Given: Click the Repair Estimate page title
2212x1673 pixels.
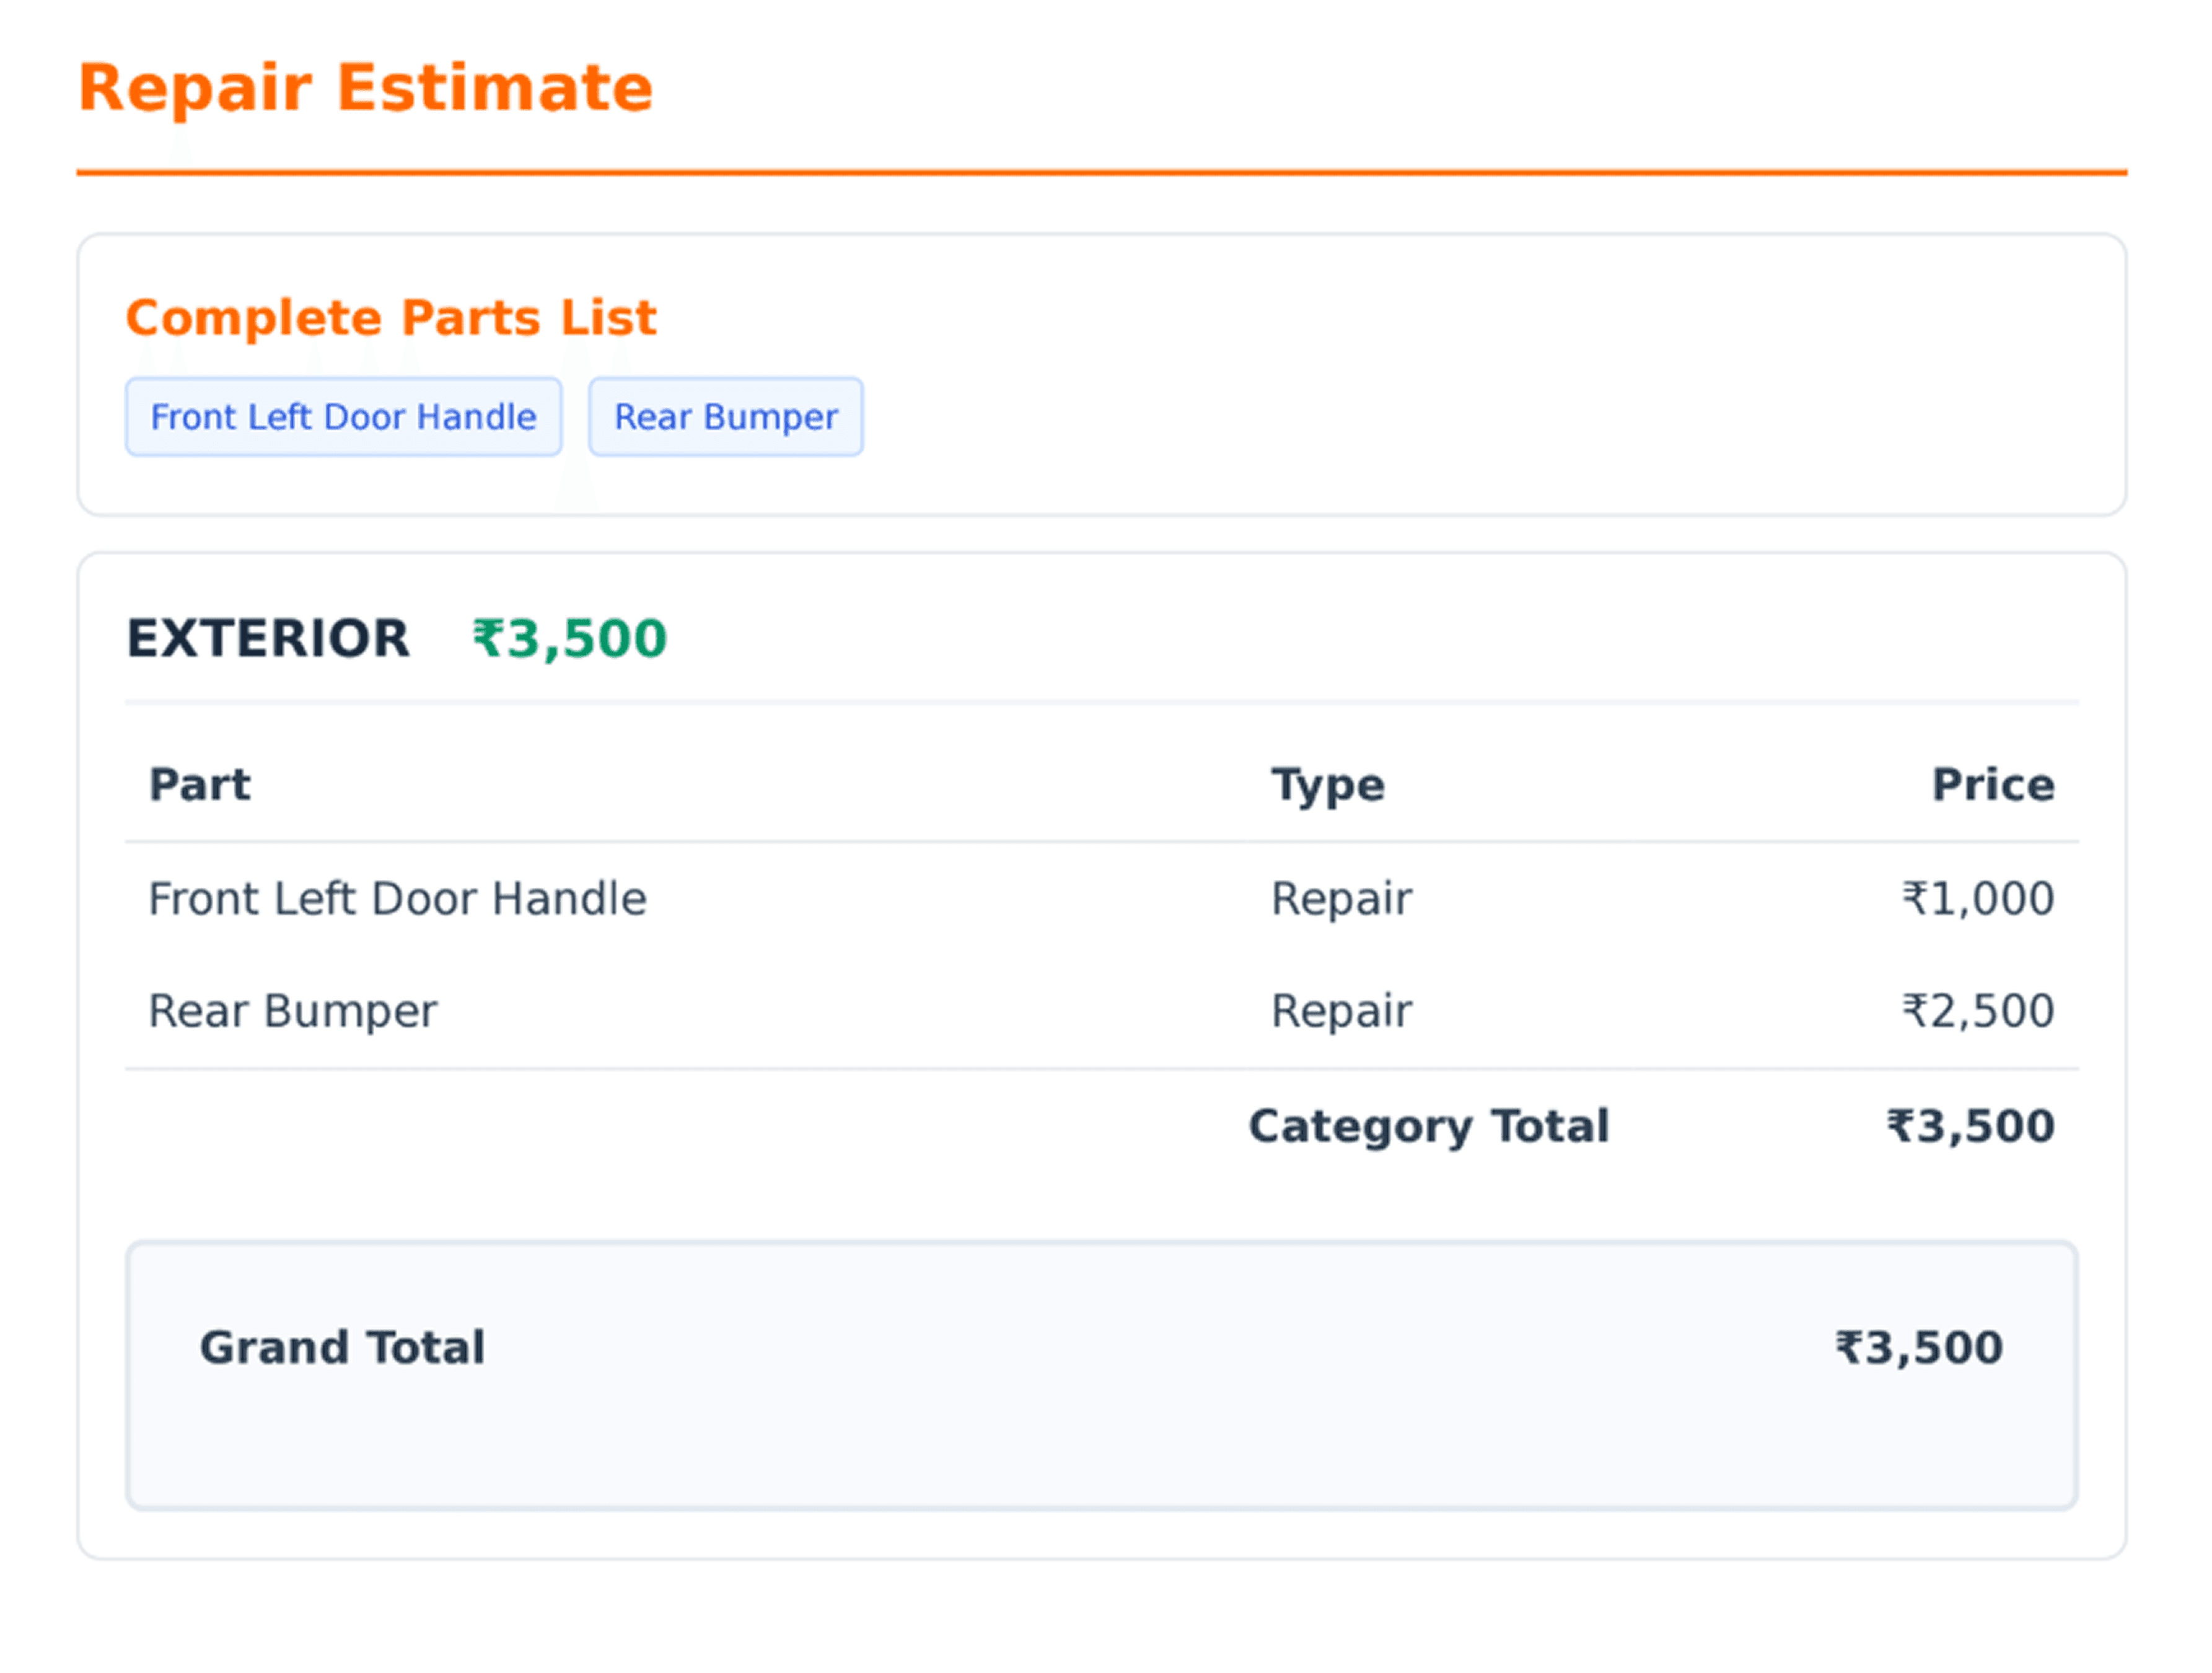Looking at the screenshot, I should tap(365, 88).
